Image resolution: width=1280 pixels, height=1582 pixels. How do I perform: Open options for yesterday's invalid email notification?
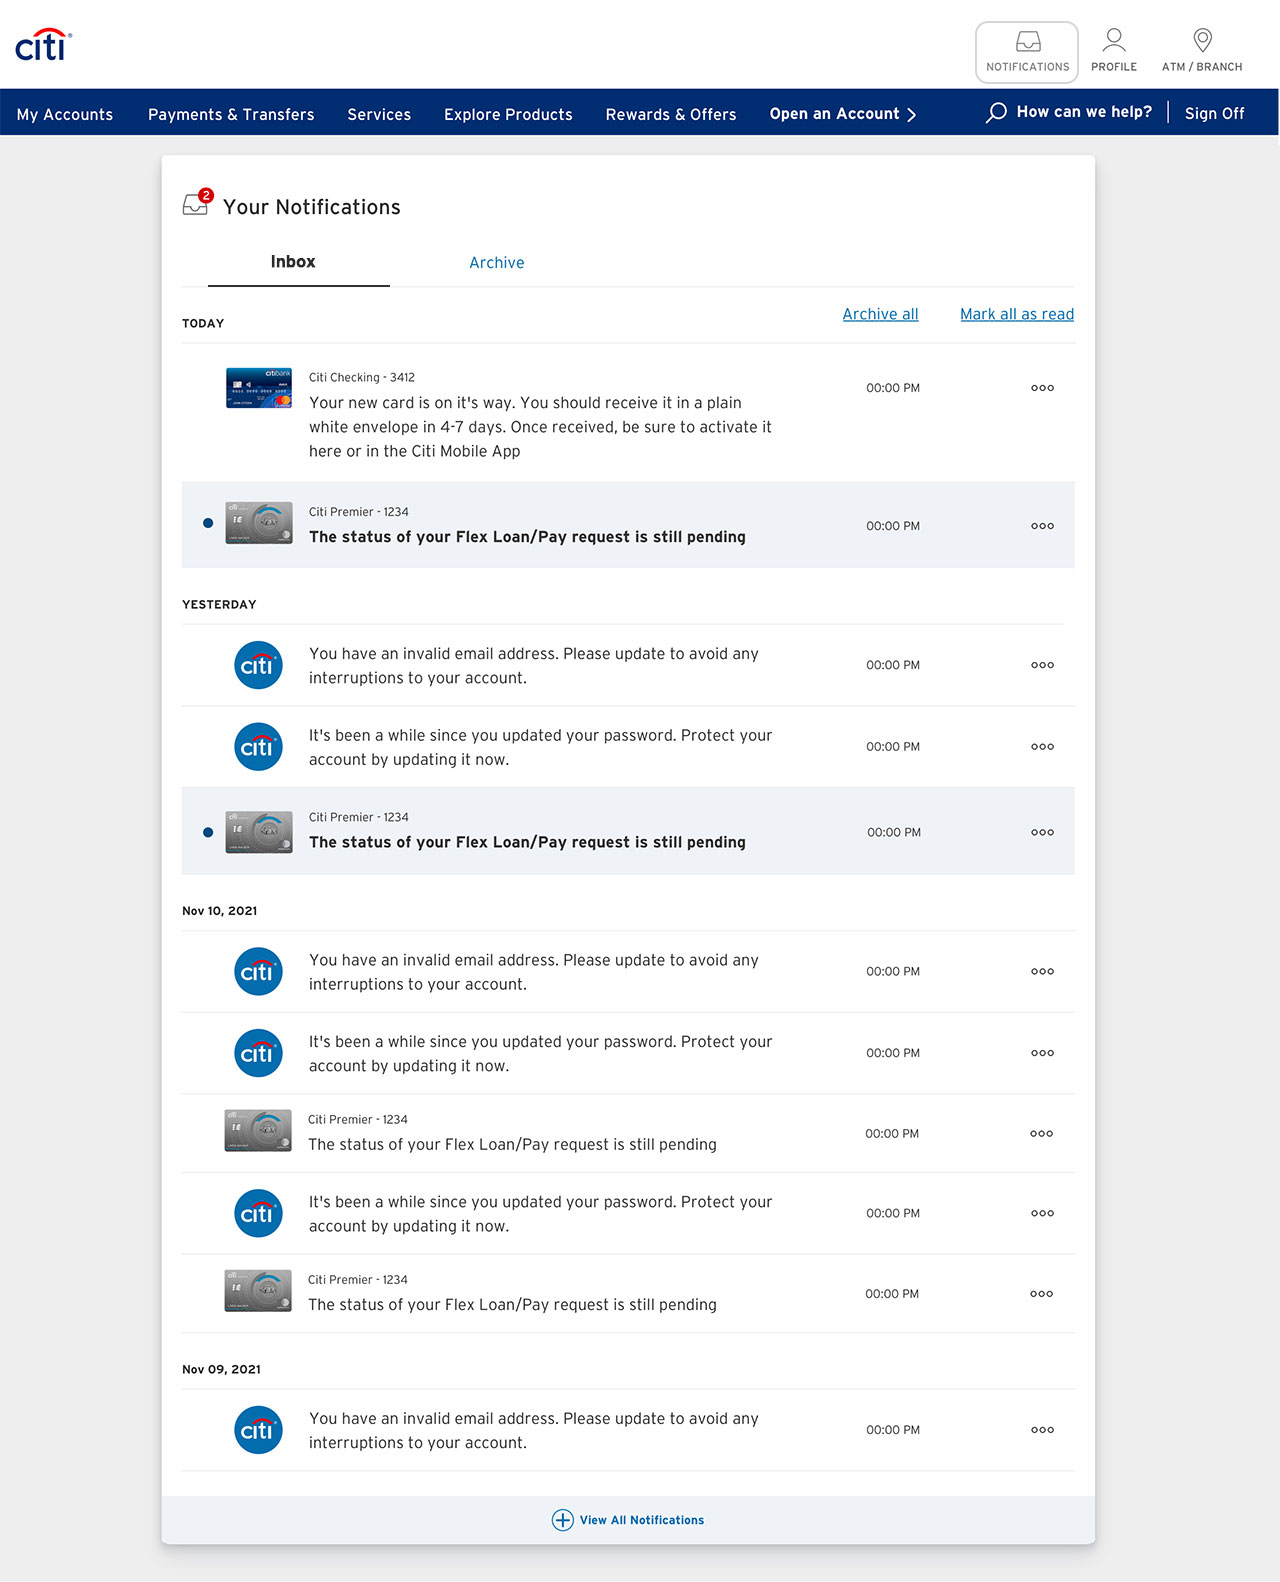tap(1042, 665)
